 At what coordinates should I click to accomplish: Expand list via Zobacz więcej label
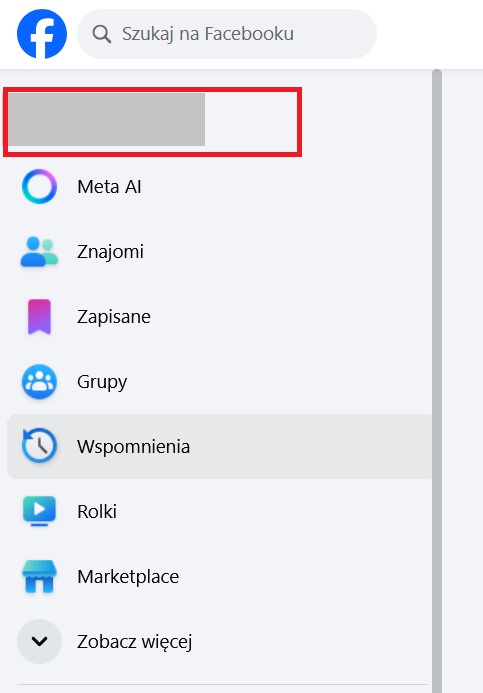134,642
